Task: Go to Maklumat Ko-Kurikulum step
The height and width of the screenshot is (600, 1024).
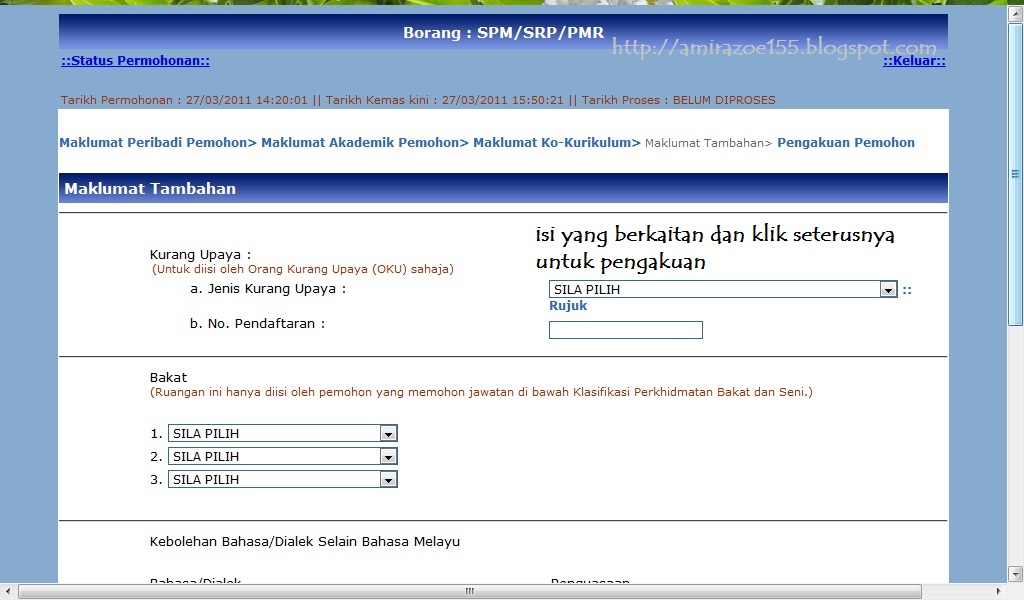Action: coord(557,142)
